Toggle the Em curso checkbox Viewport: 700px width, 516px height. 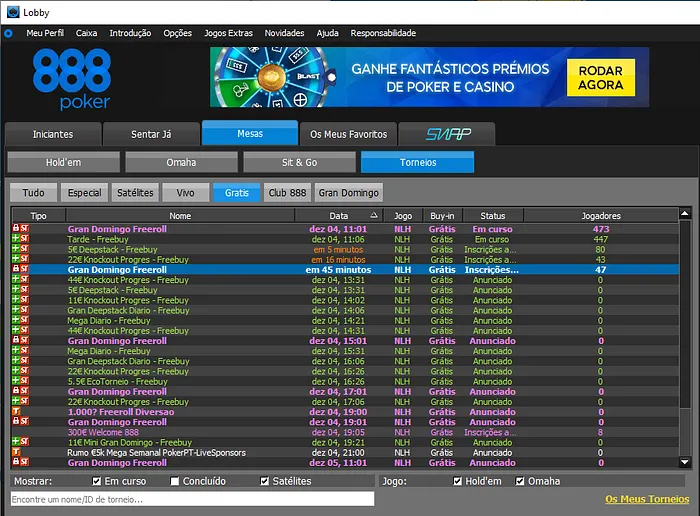(x=96, y=481)
